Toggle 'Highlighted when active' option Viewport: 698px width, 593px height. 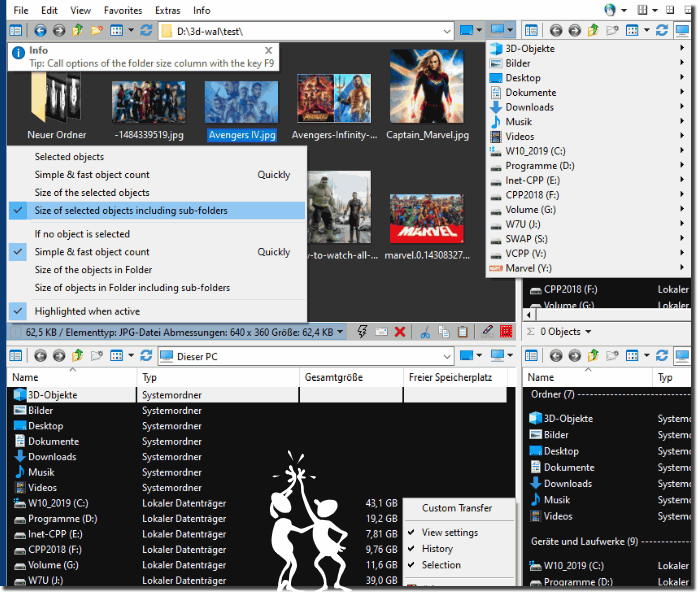click(157, 311)
